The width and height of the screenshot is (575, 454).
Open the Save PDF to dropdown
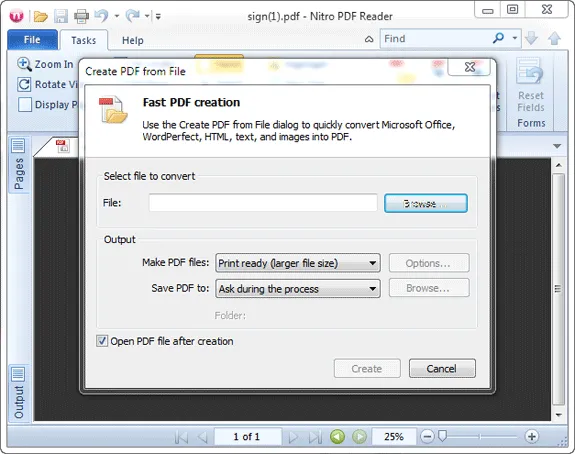pyautogui.click(x=297, y=289)
